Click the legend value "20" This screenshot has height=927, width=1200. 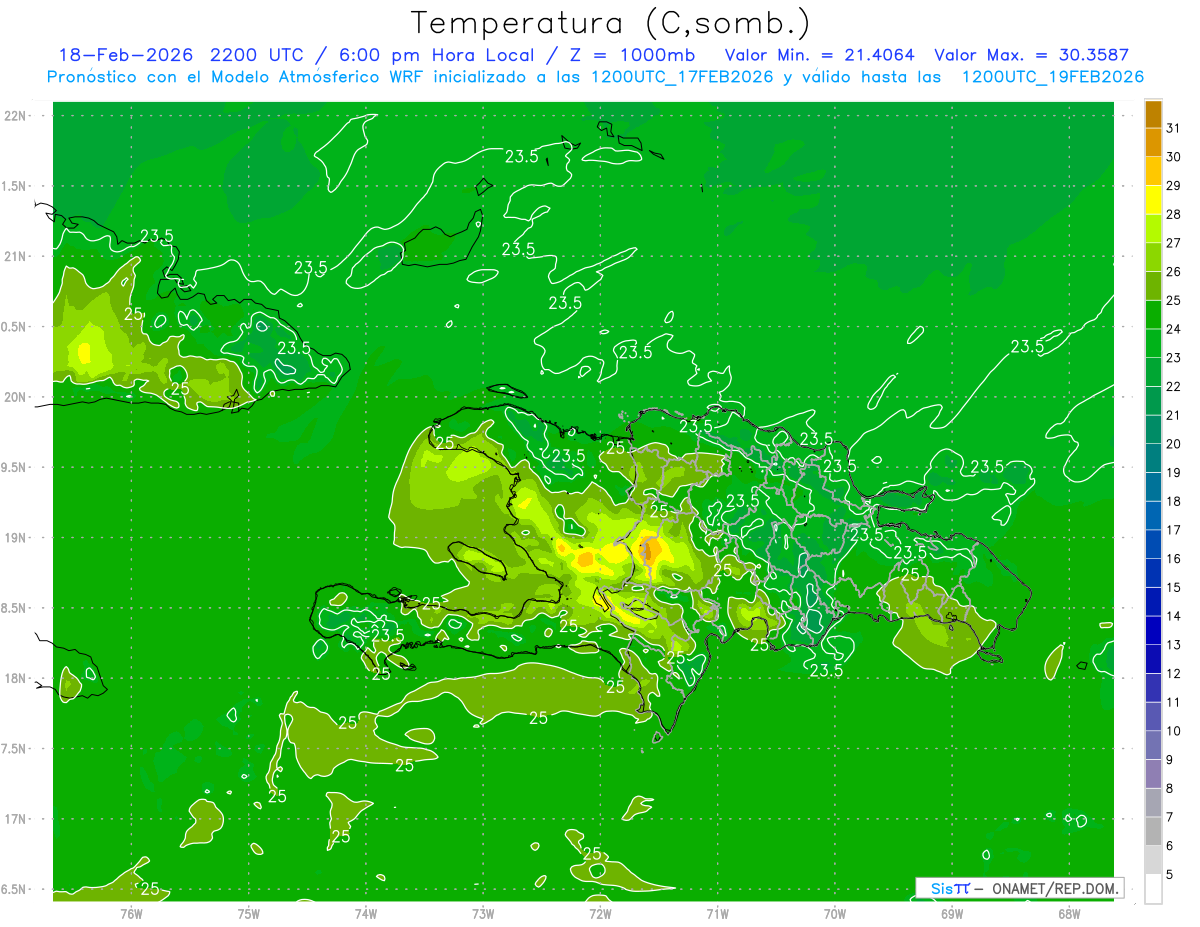click(x=1174, y=444)
